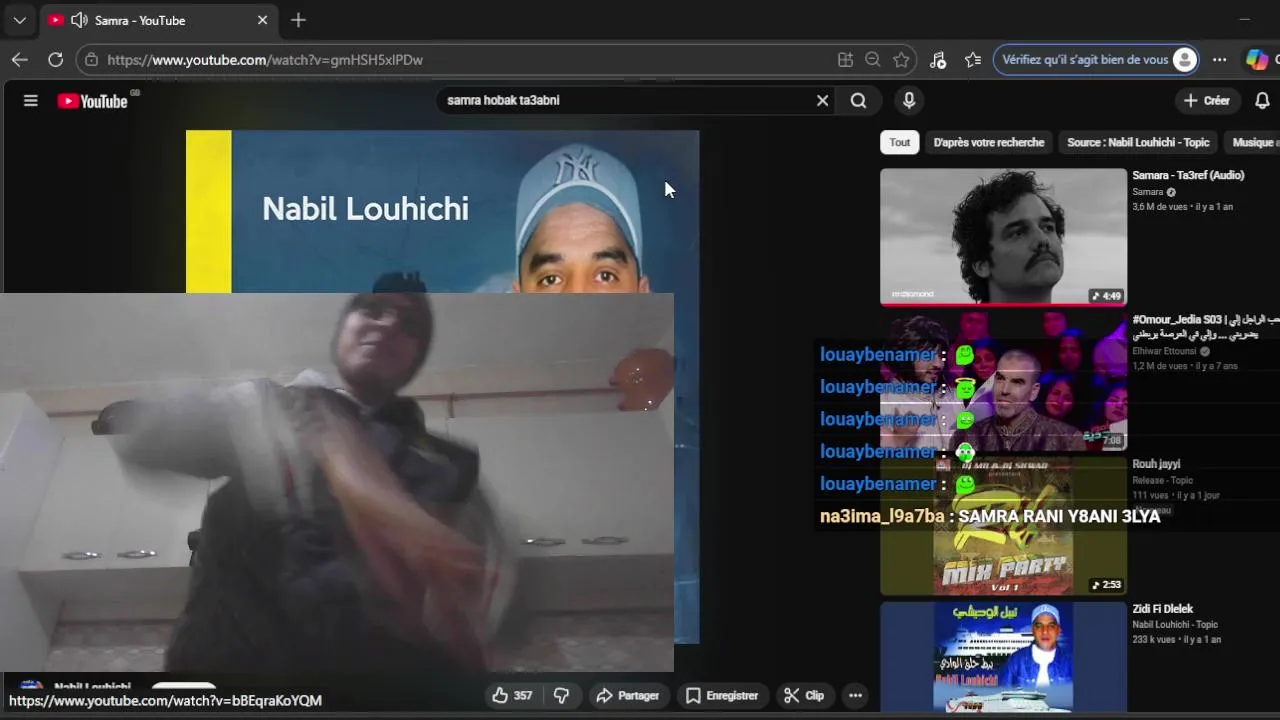Click the 233 k vues text

point(1155,639)
